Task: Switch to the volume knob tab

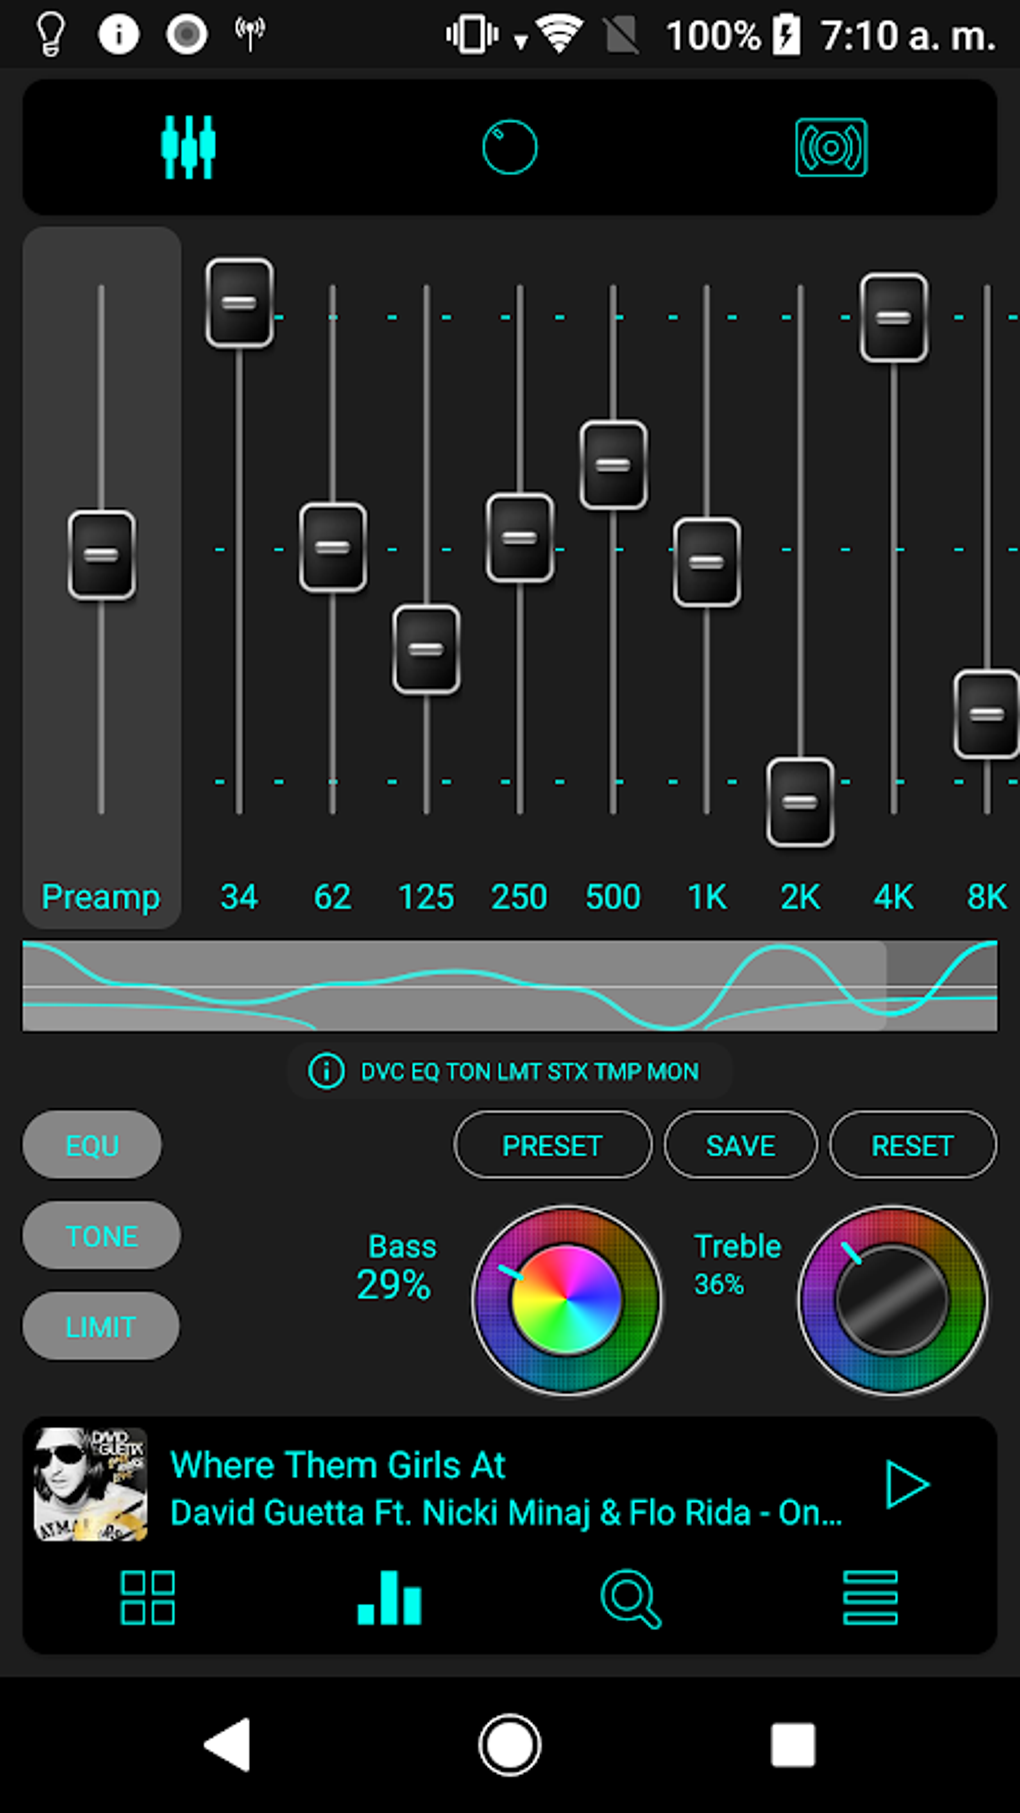Action: [x=509, y=147]
